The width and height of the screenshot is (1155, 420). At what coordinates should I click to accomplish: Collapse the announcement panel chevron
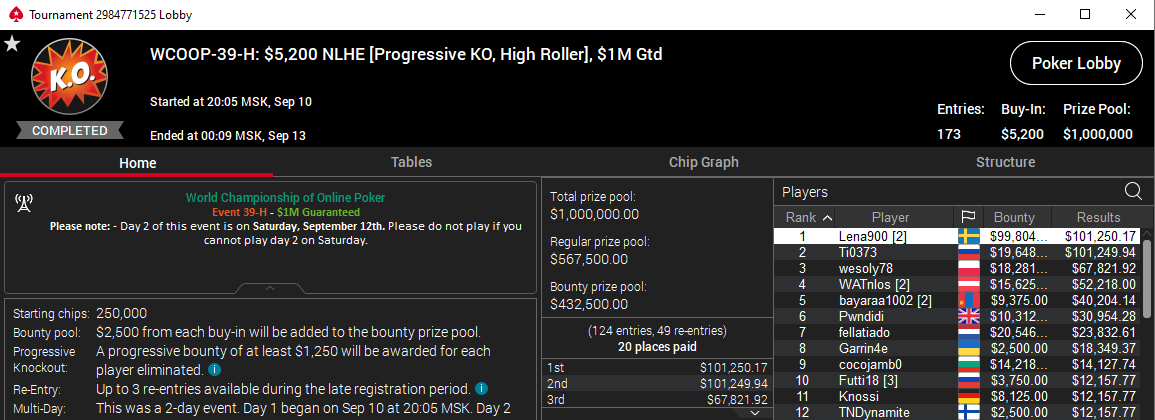[270, 288]
